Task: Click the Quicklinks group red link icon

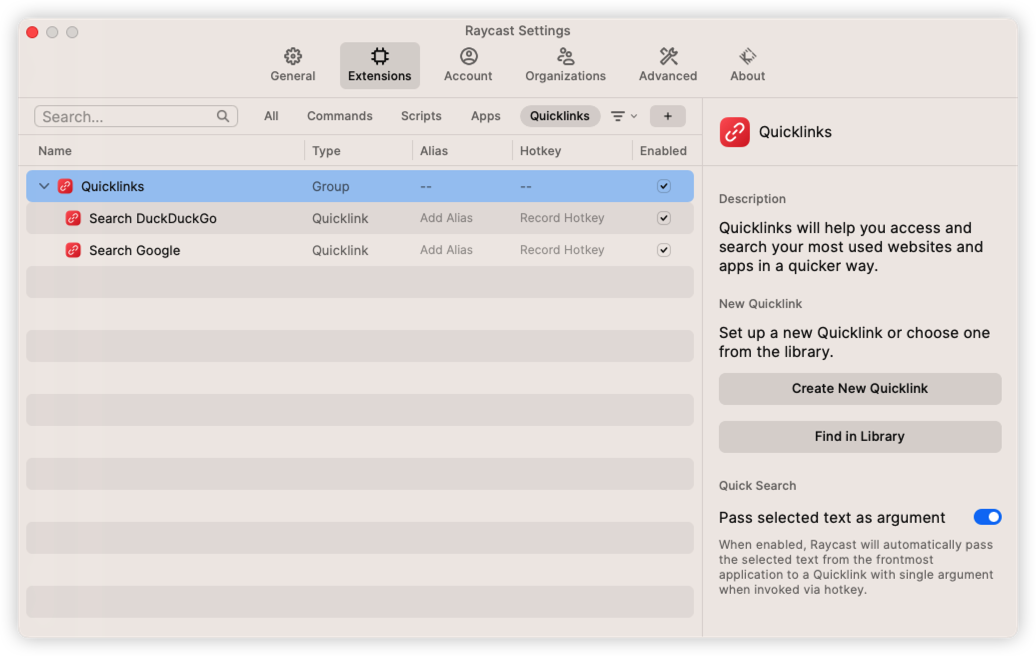Action: 65,186
